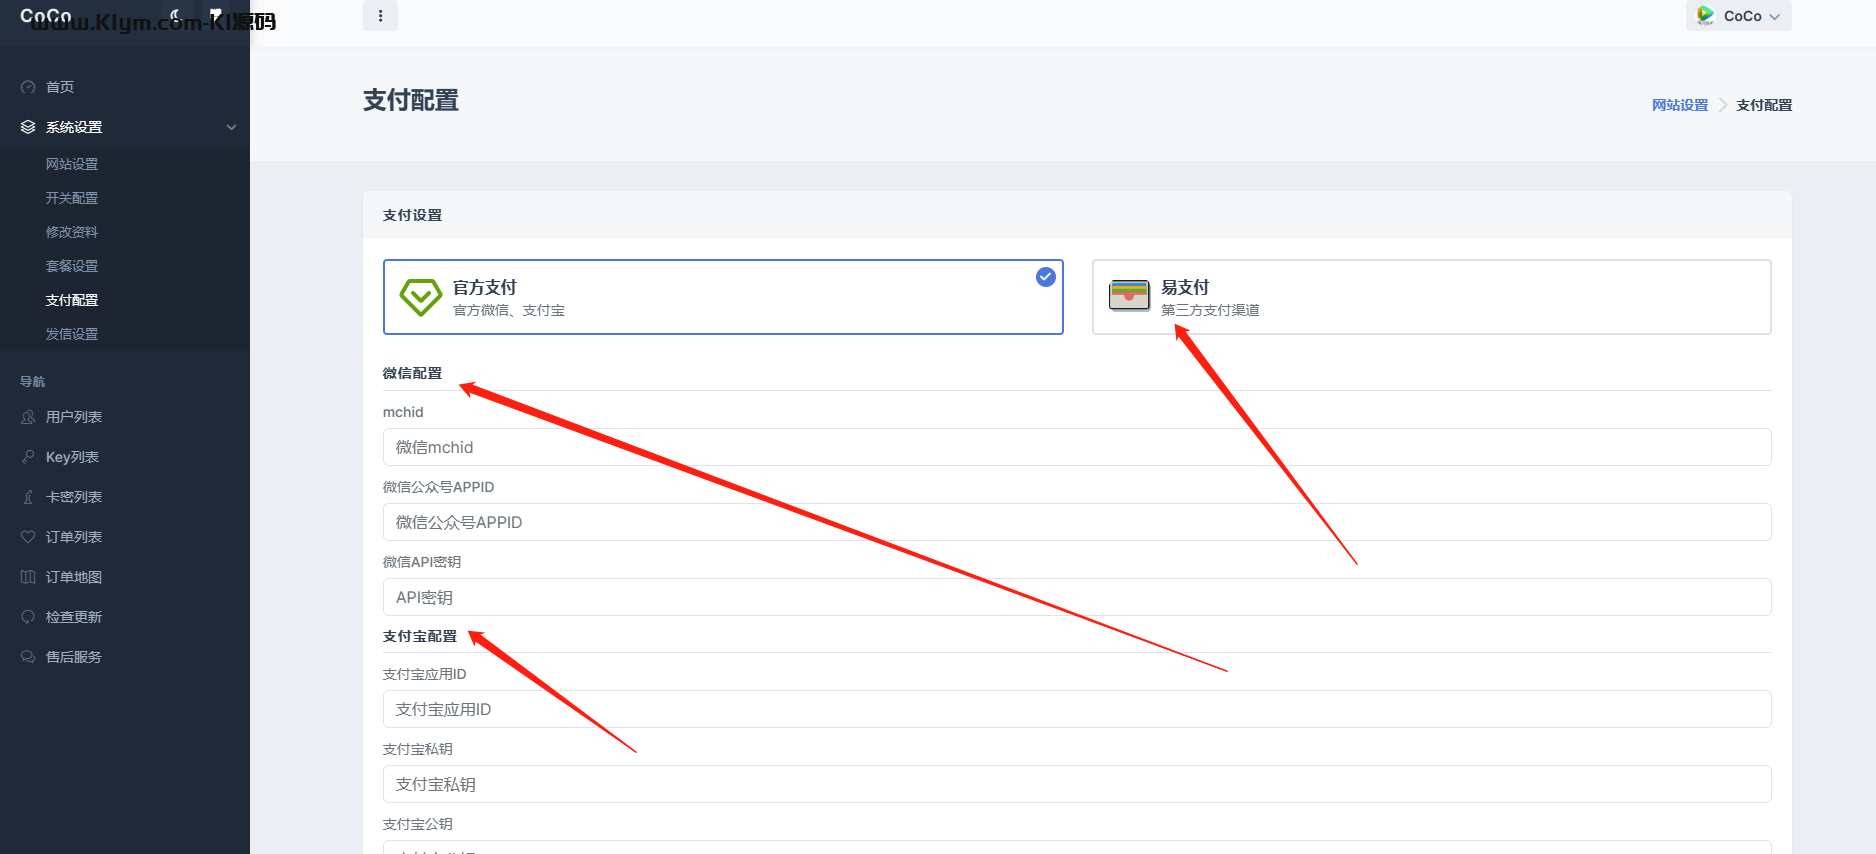The width and height of the screenshot is (1876, 854).
Task: Go to 发信设置 sidebar menu item
Action: [72, 334]
